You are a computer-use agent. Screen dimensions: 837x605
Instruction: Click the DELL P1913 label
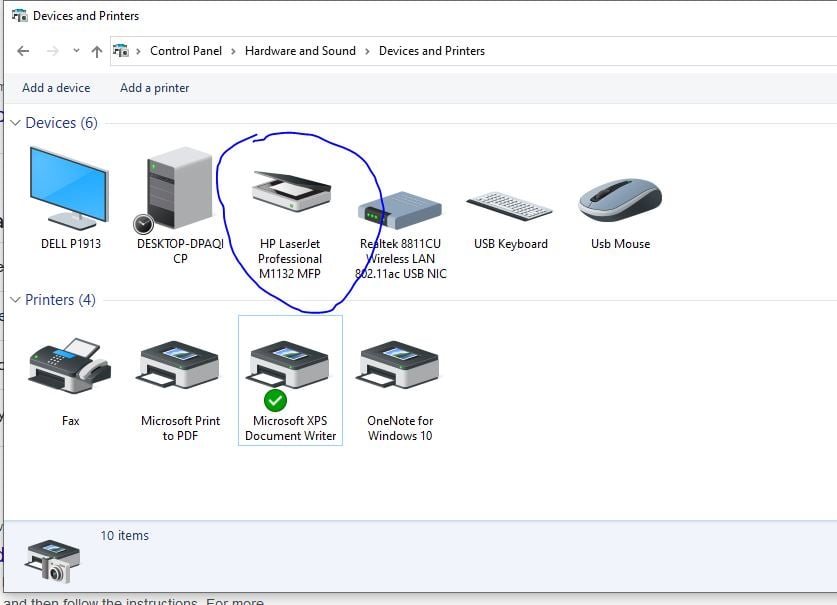tap(70, 243)
